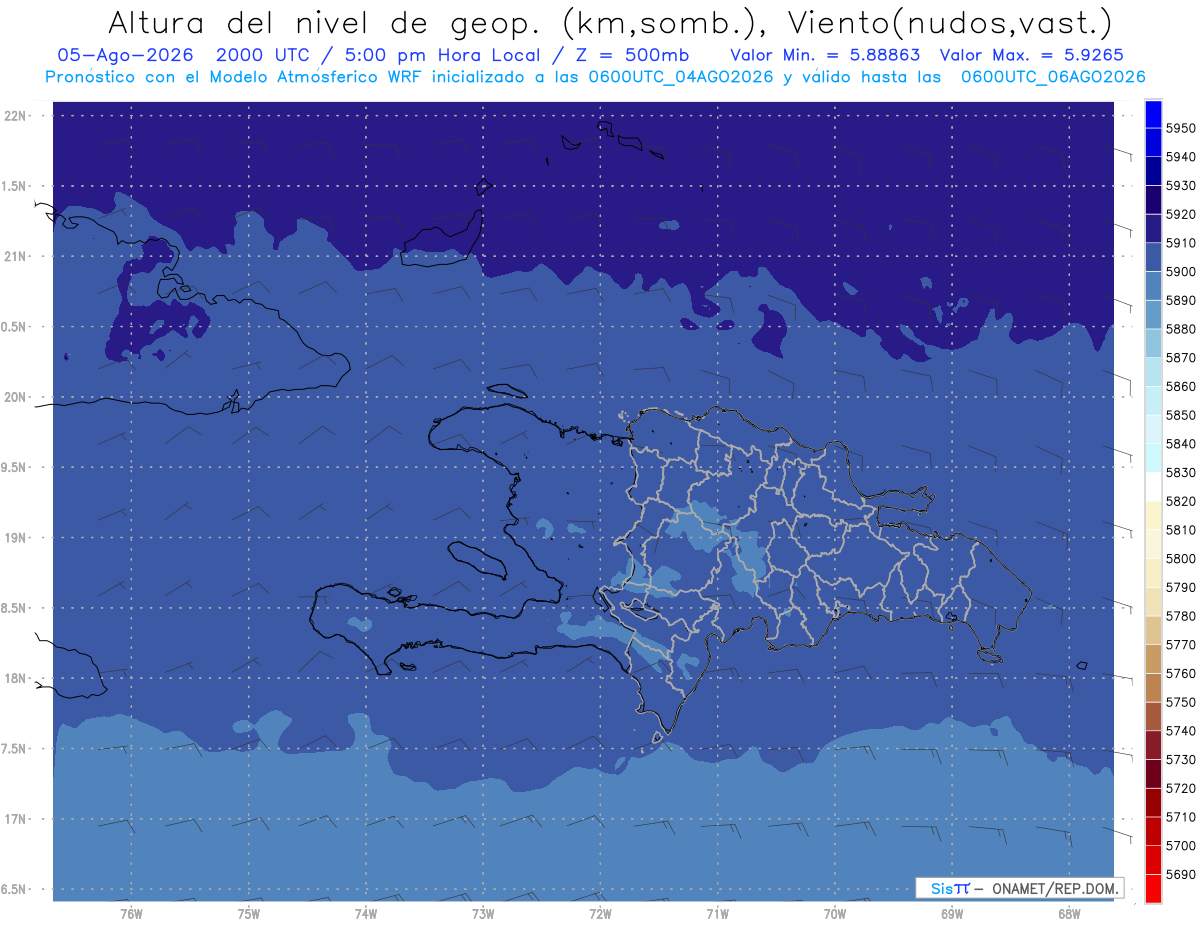1200x927 pixels.
Task: Click the 5870 colorbar label
Action: pos(1180,357)
